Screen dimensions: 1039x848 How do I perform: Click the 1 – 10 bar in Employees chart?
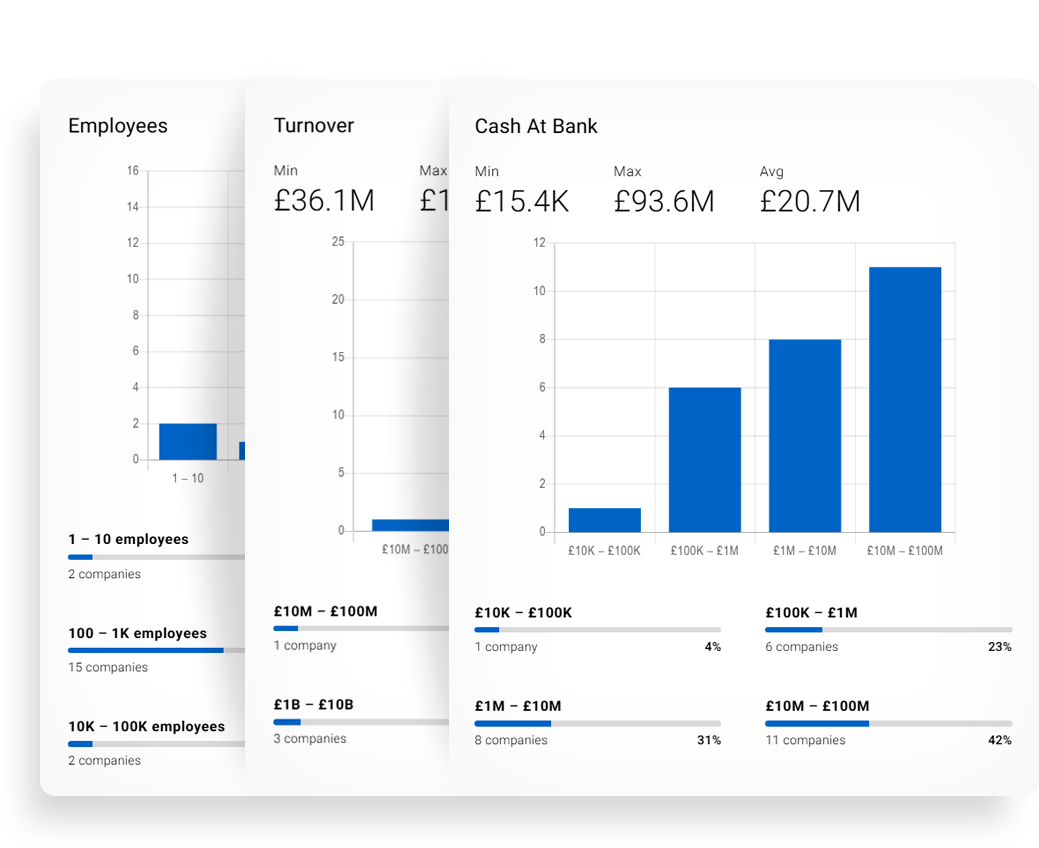187,442
